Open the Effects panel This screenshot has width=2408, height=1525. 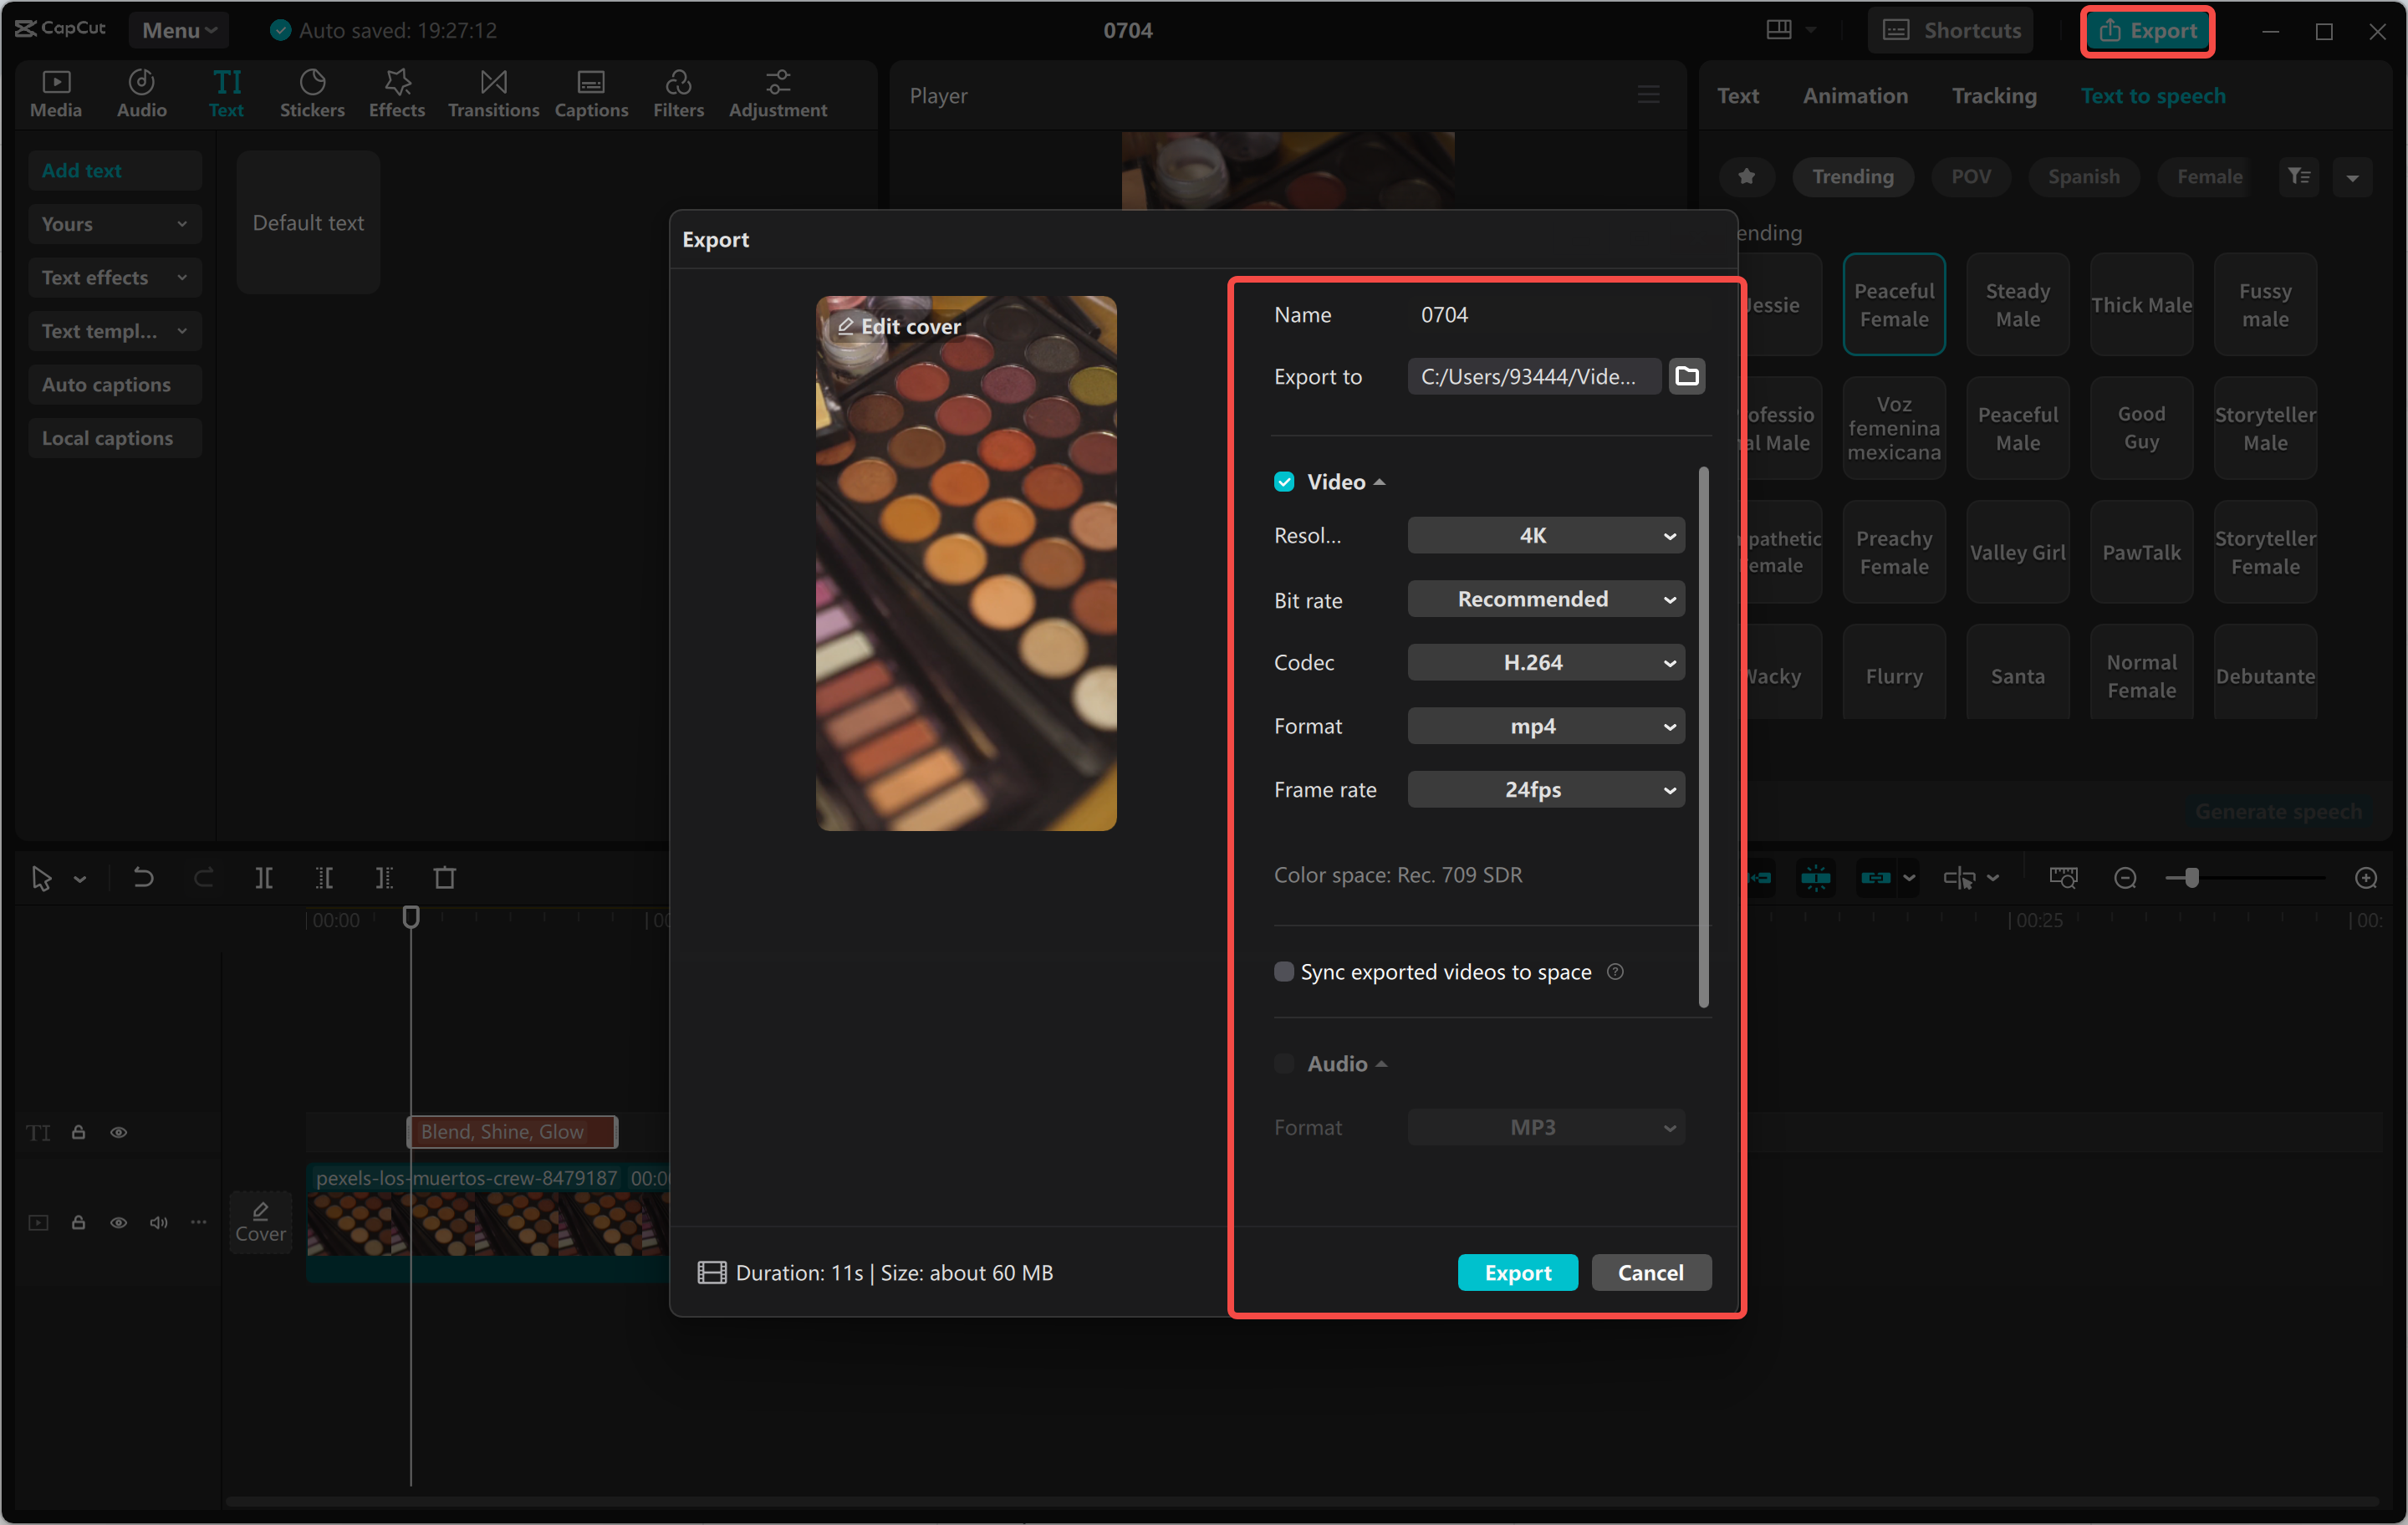tap(396, 93)
